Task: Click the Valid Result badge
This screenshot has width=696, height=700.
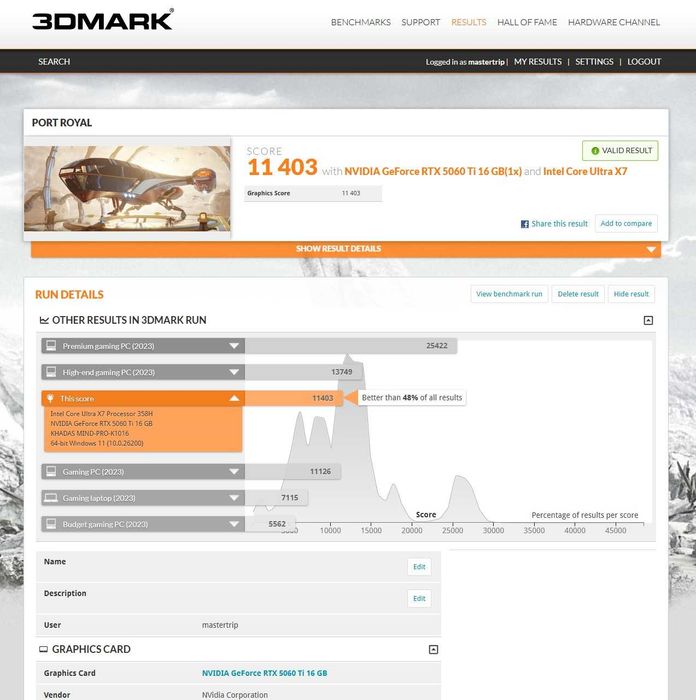Action: tap(620, 151)
